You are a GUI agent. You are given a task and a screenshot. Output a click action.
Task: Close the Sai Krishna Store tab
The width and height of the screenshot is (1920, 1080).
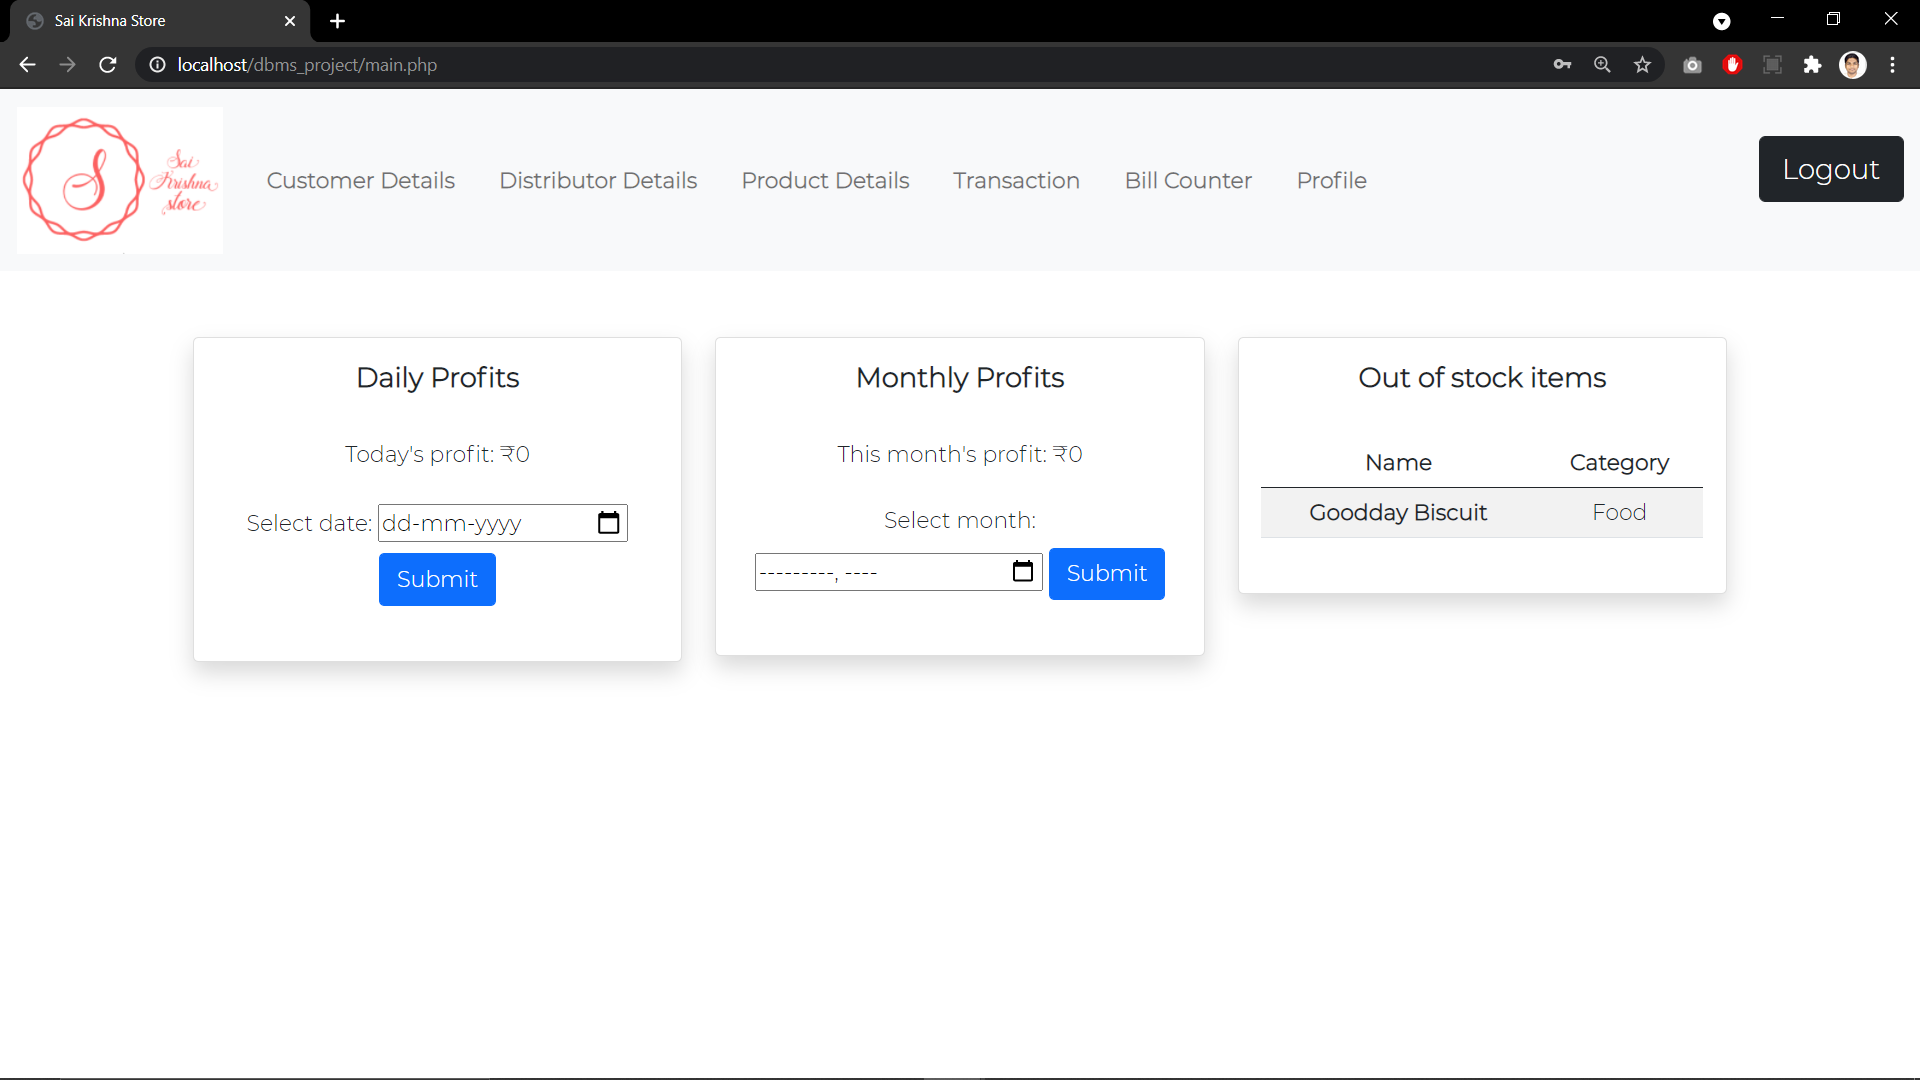tap(290, 21)
